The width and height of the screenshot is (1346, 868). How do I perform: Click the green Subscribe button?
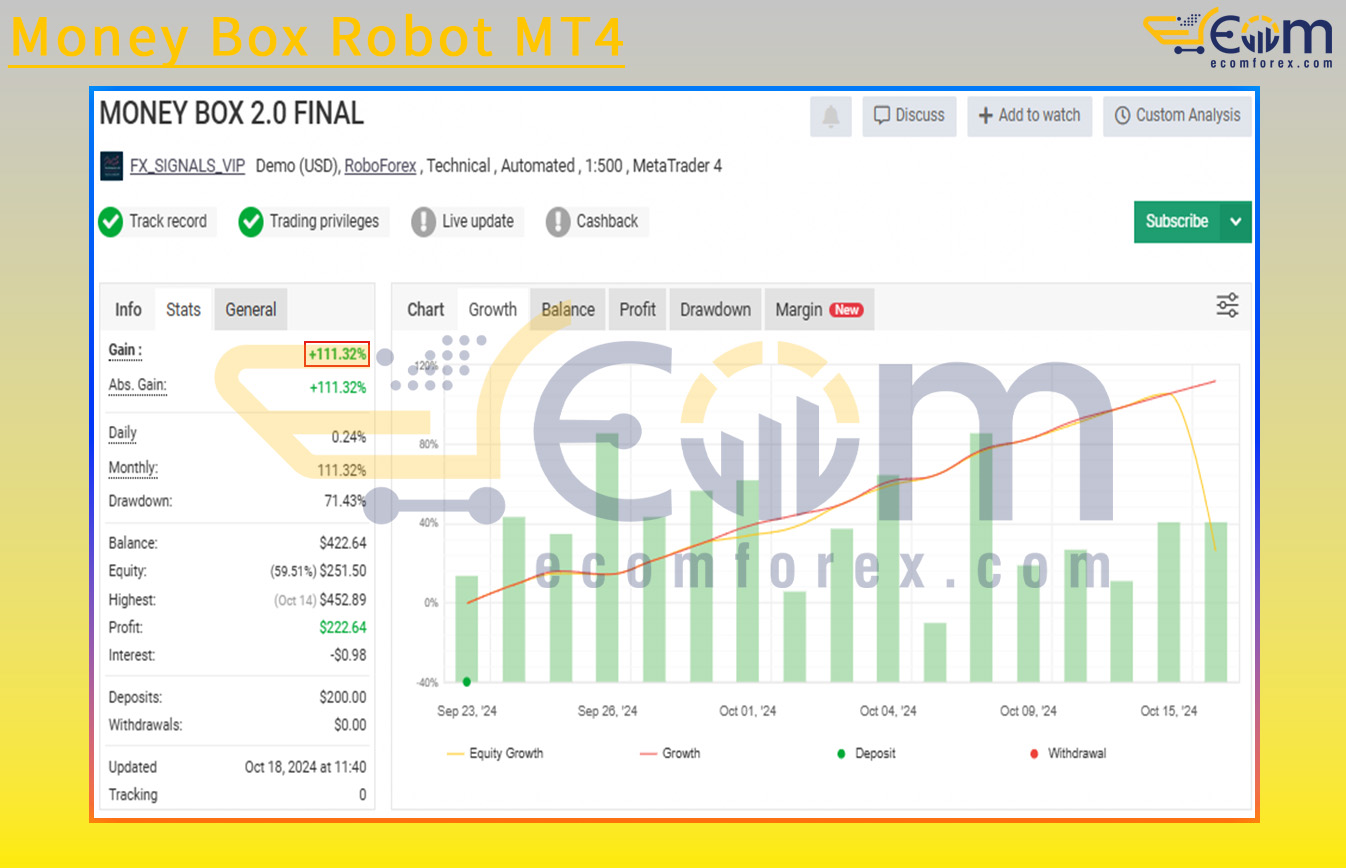click(x=1177, y=222)
